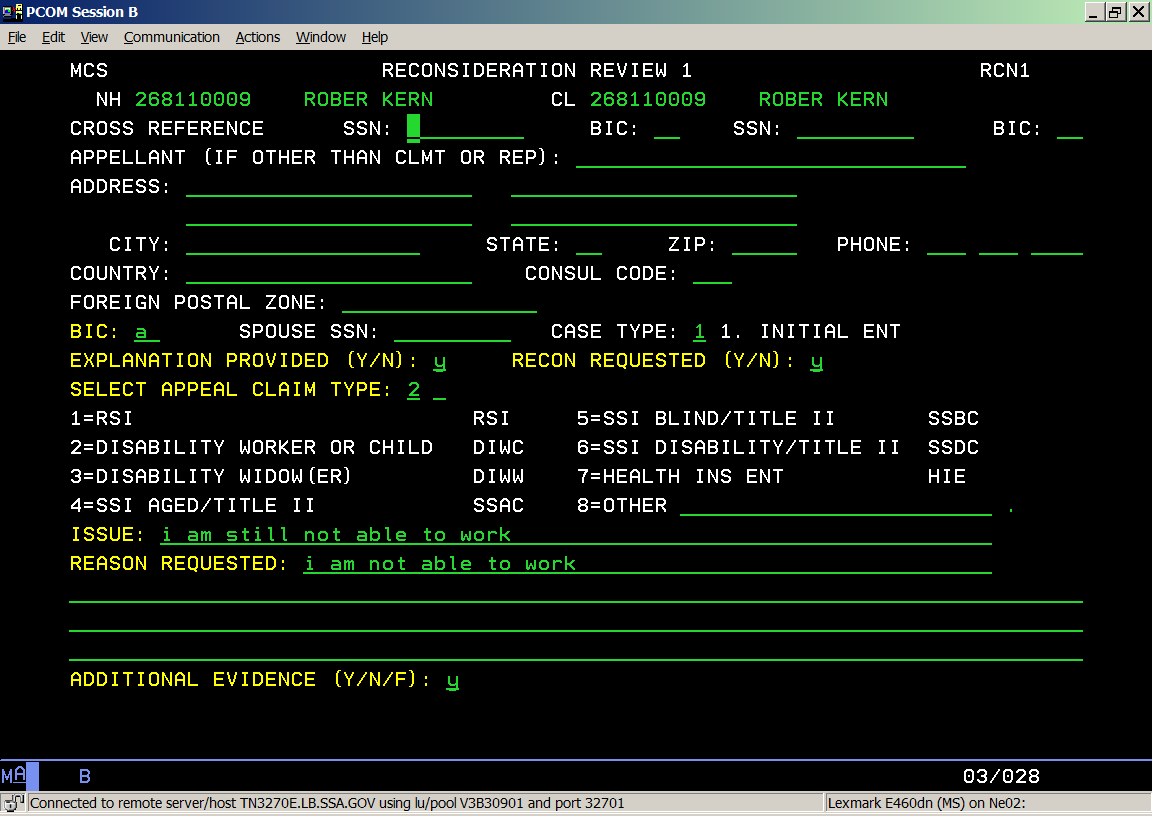
Task: Open the Actions menu
Action: [x=257, y=37]
